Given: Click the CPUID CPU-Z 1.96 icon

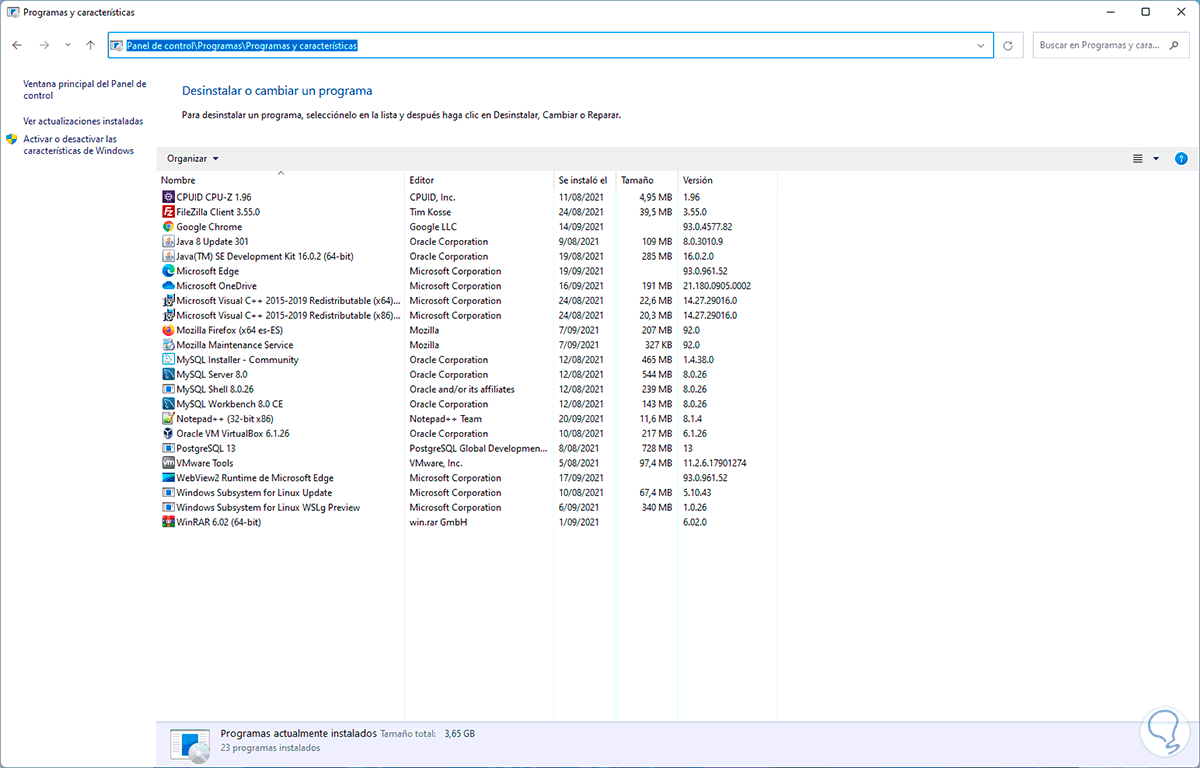Looking at the screenshot, I should 168,197.
